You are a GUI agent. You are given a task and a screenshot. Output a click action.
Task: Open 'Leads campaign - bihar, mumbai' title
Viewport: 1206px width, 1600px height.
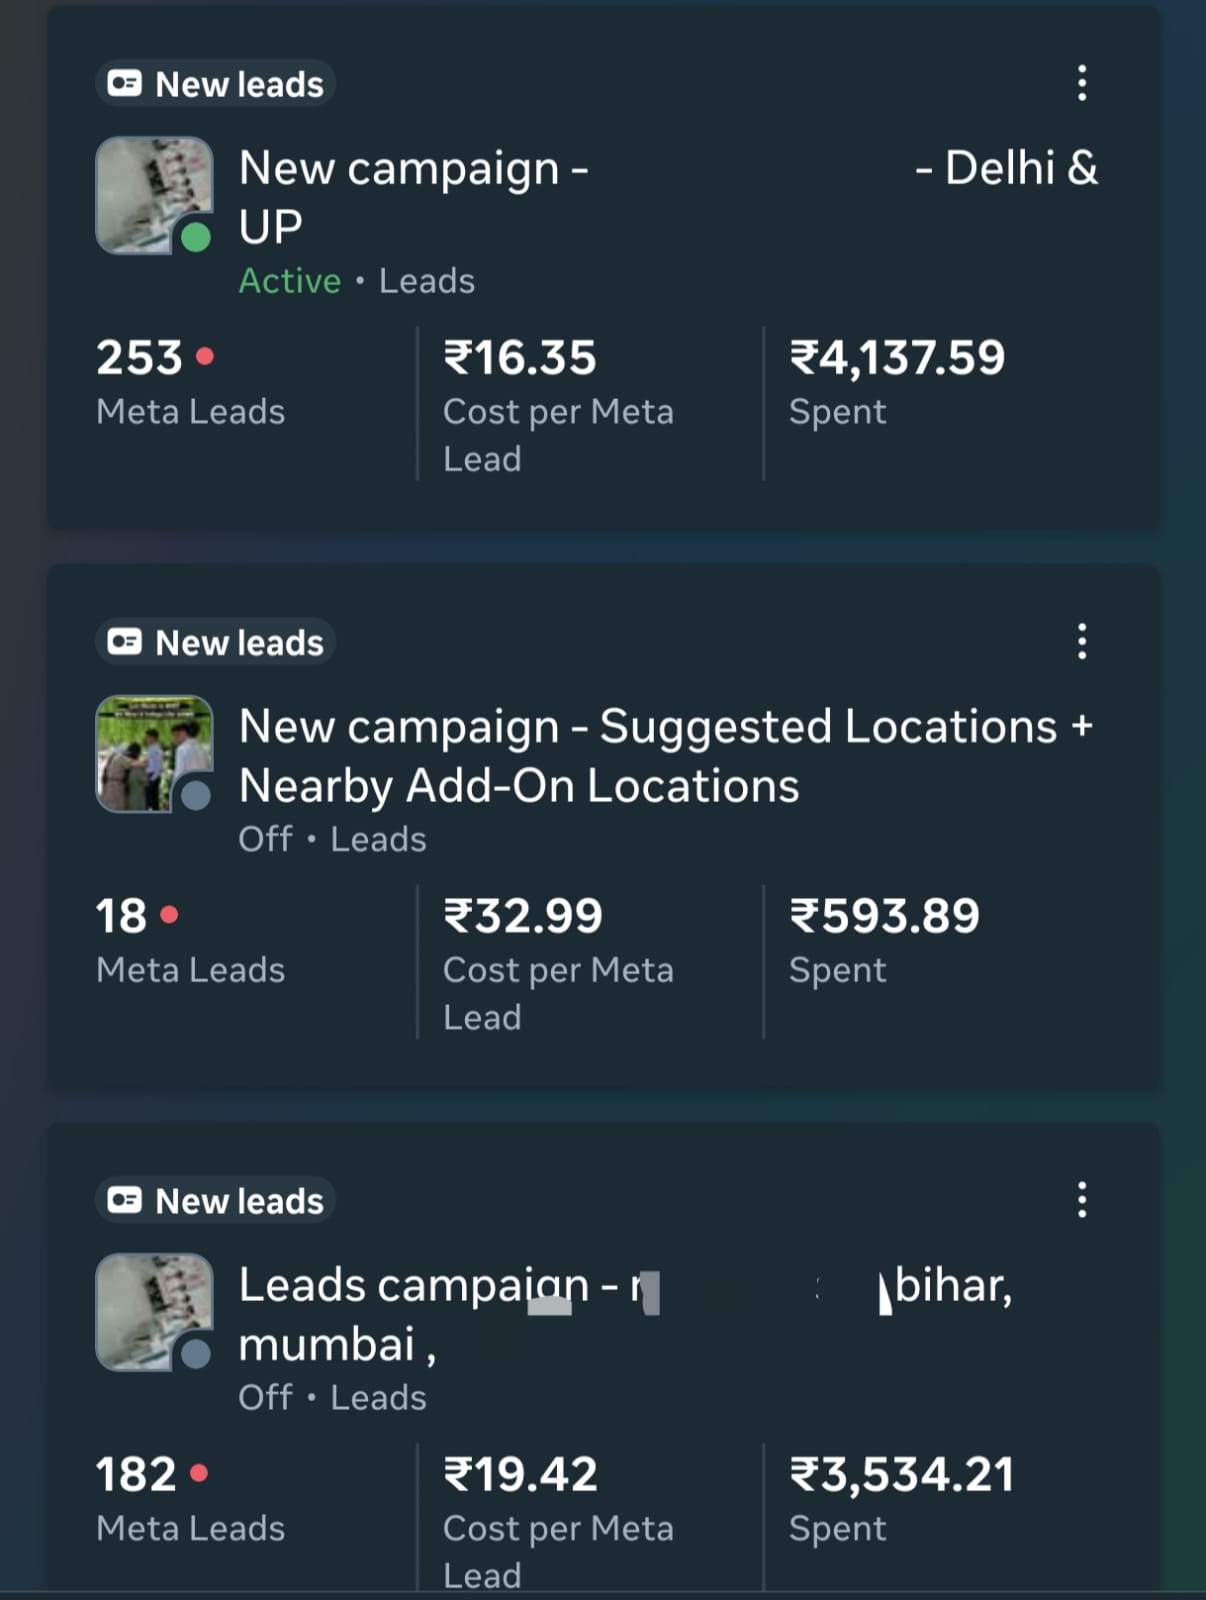point(413,1286)
